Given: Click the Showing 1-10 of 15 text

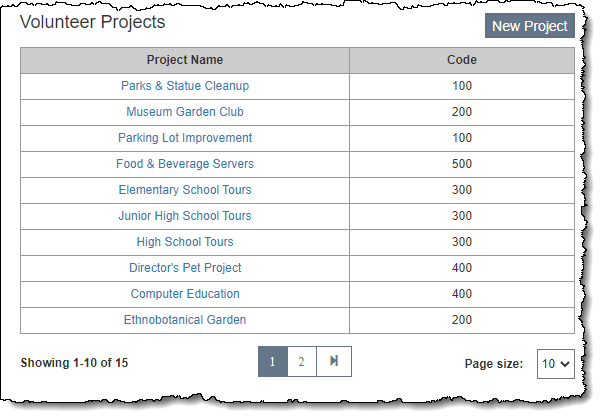Looking at the screenshot, I should pos(74,363).
